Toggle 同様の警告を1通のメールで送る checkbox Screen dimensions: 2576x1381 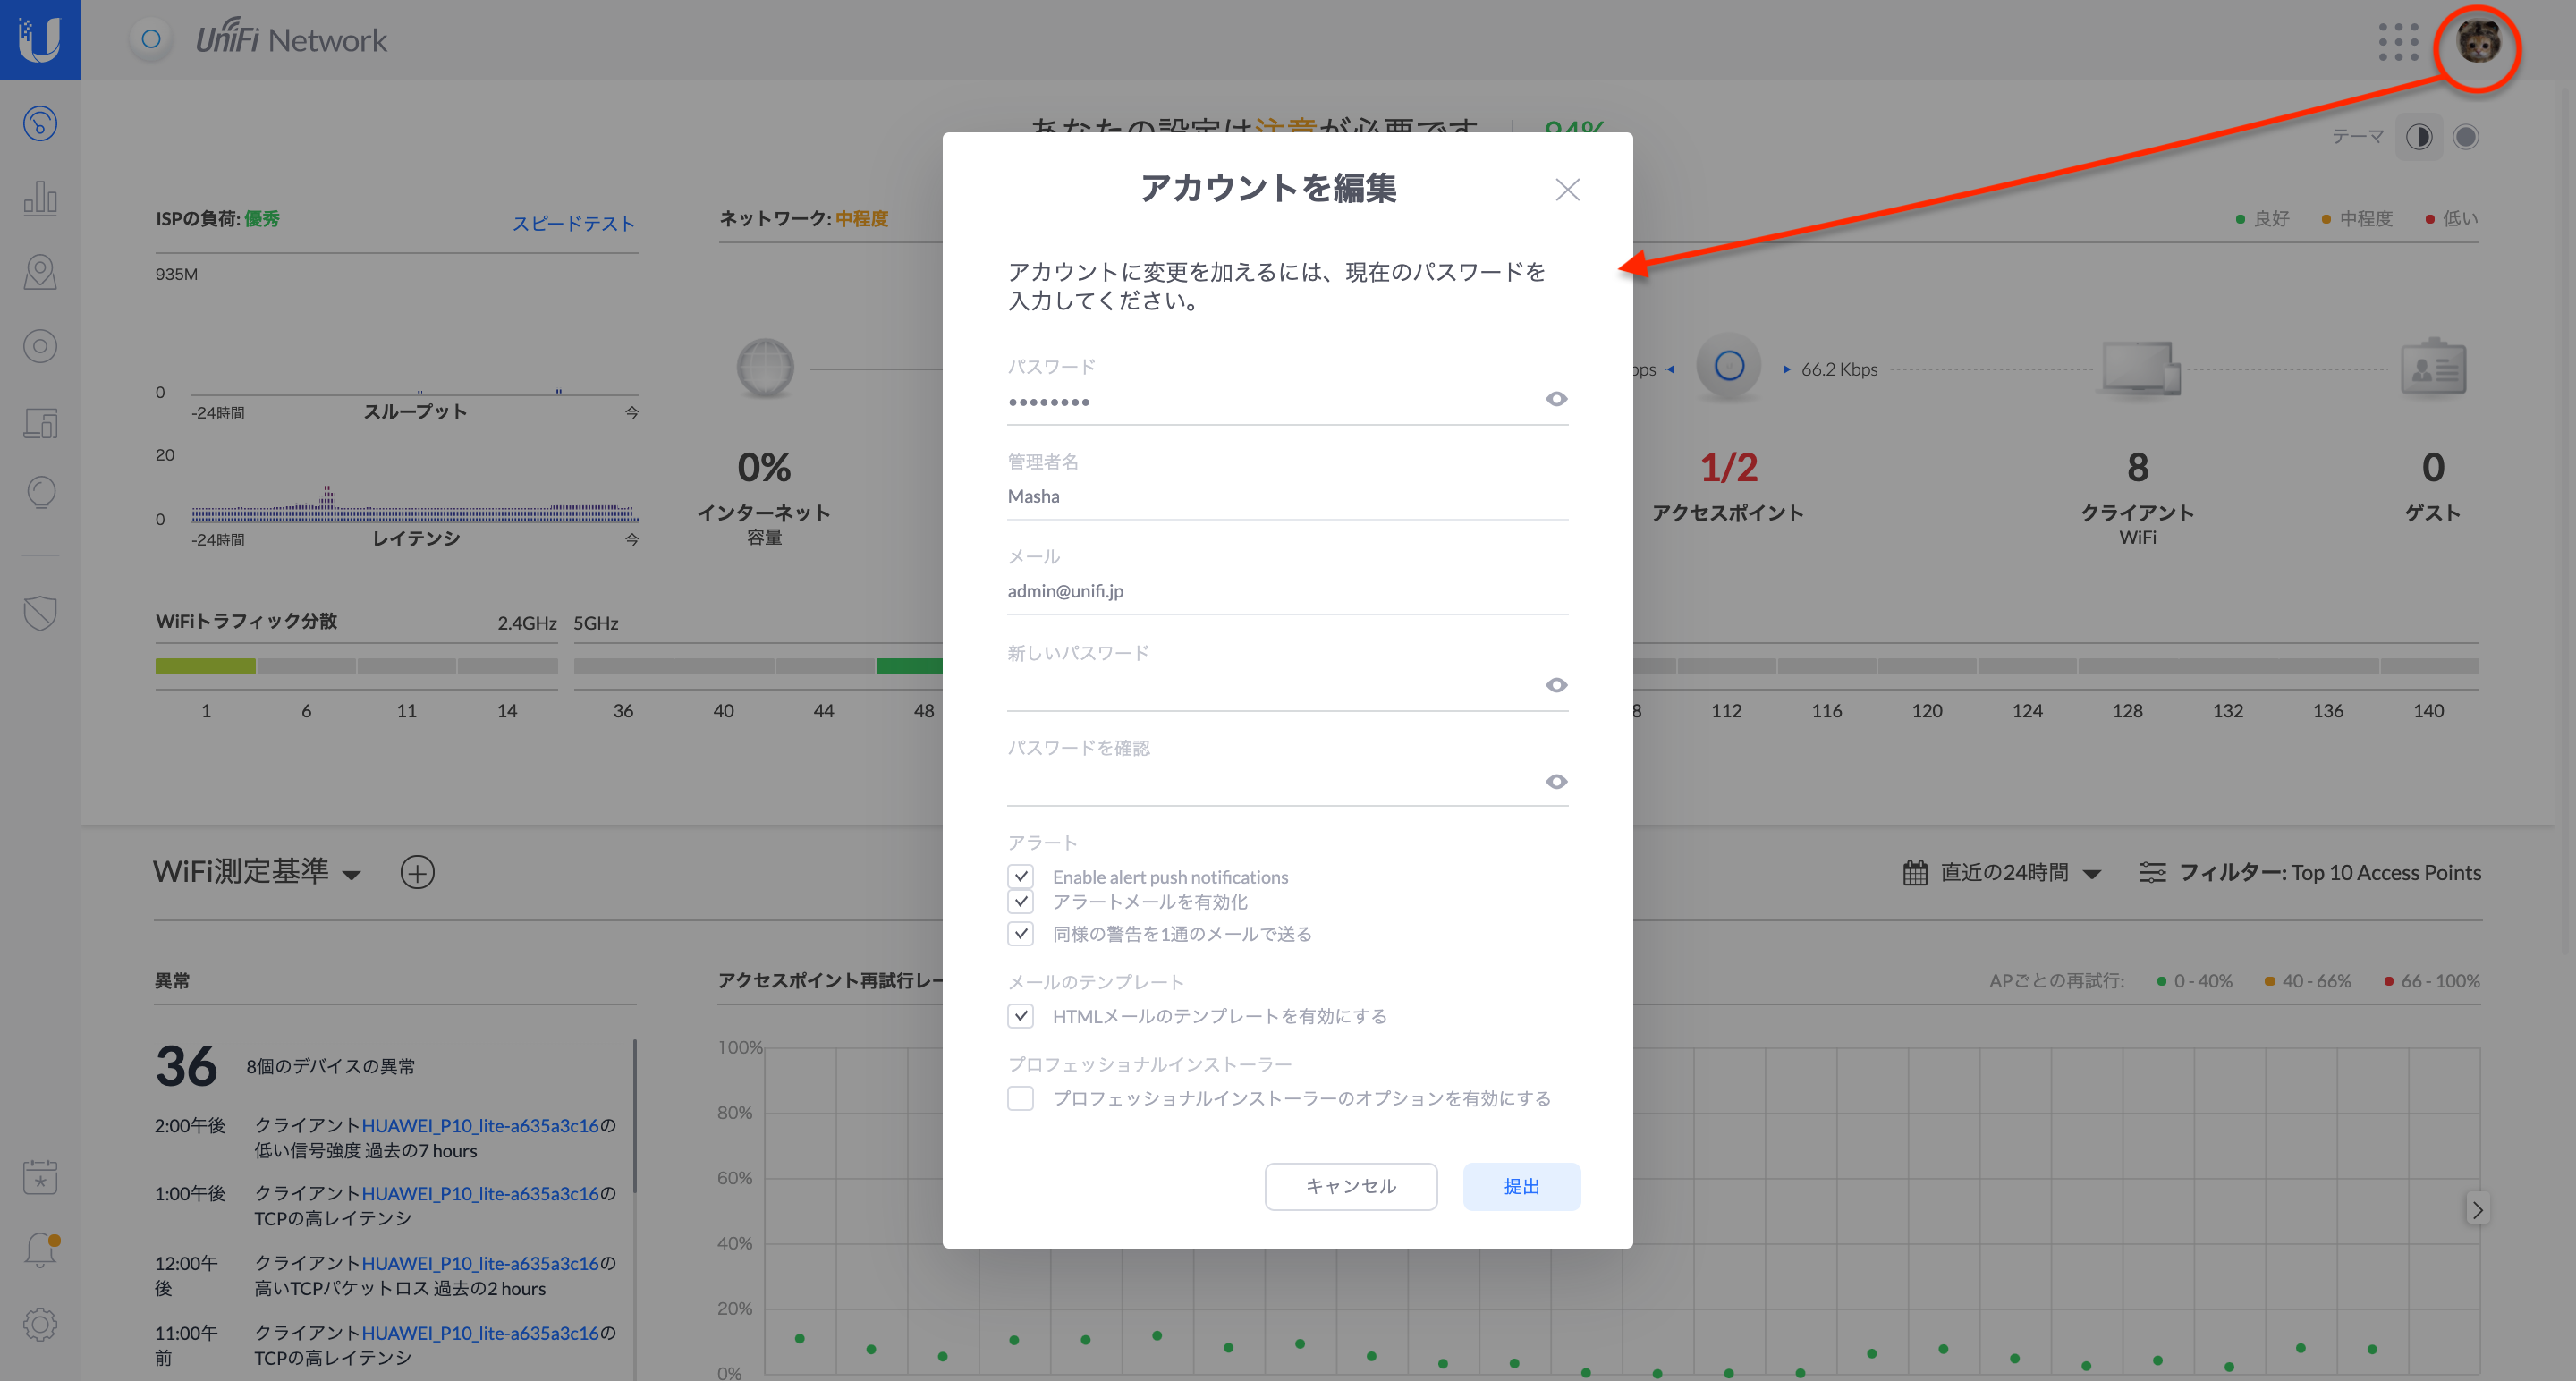1020,933
